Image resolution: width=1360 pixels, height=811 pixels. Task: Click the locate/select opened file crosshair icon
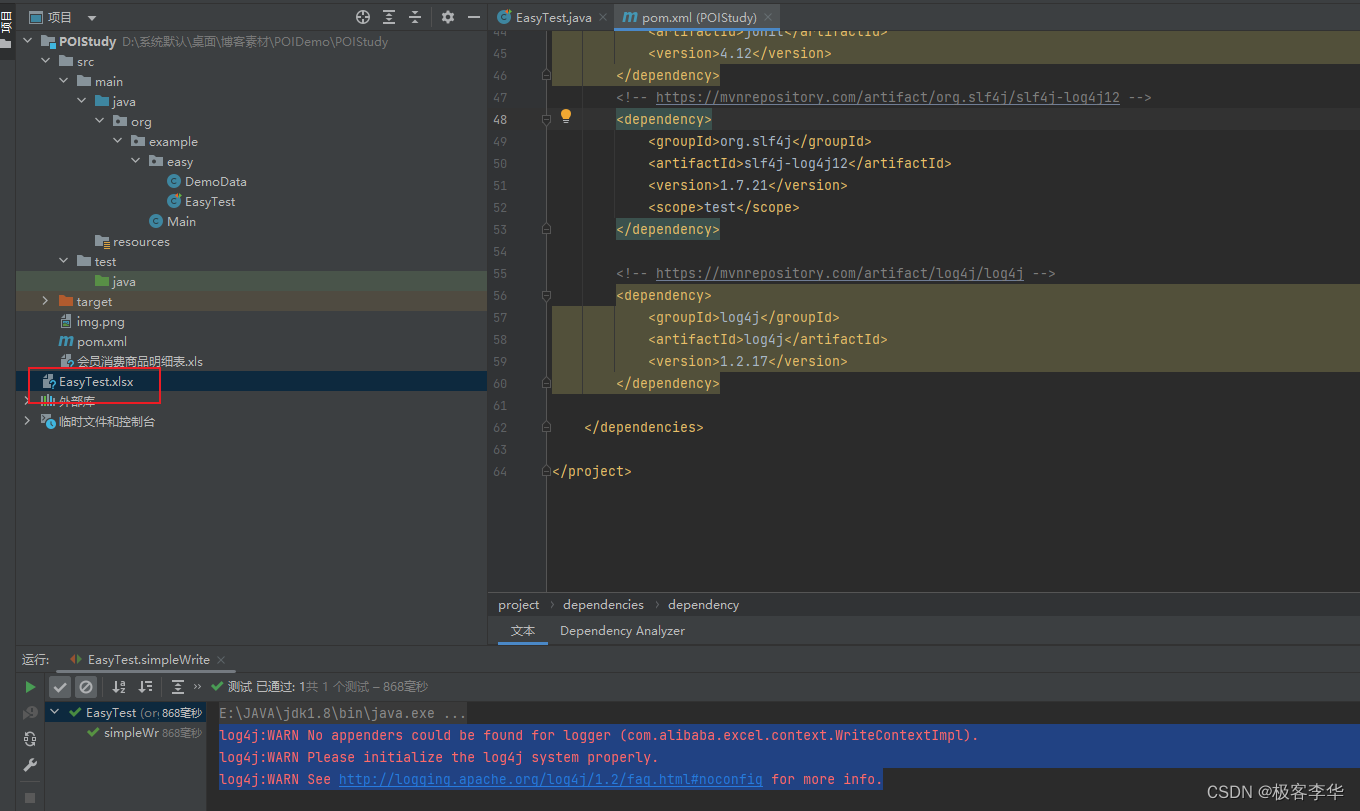[363, 17]
